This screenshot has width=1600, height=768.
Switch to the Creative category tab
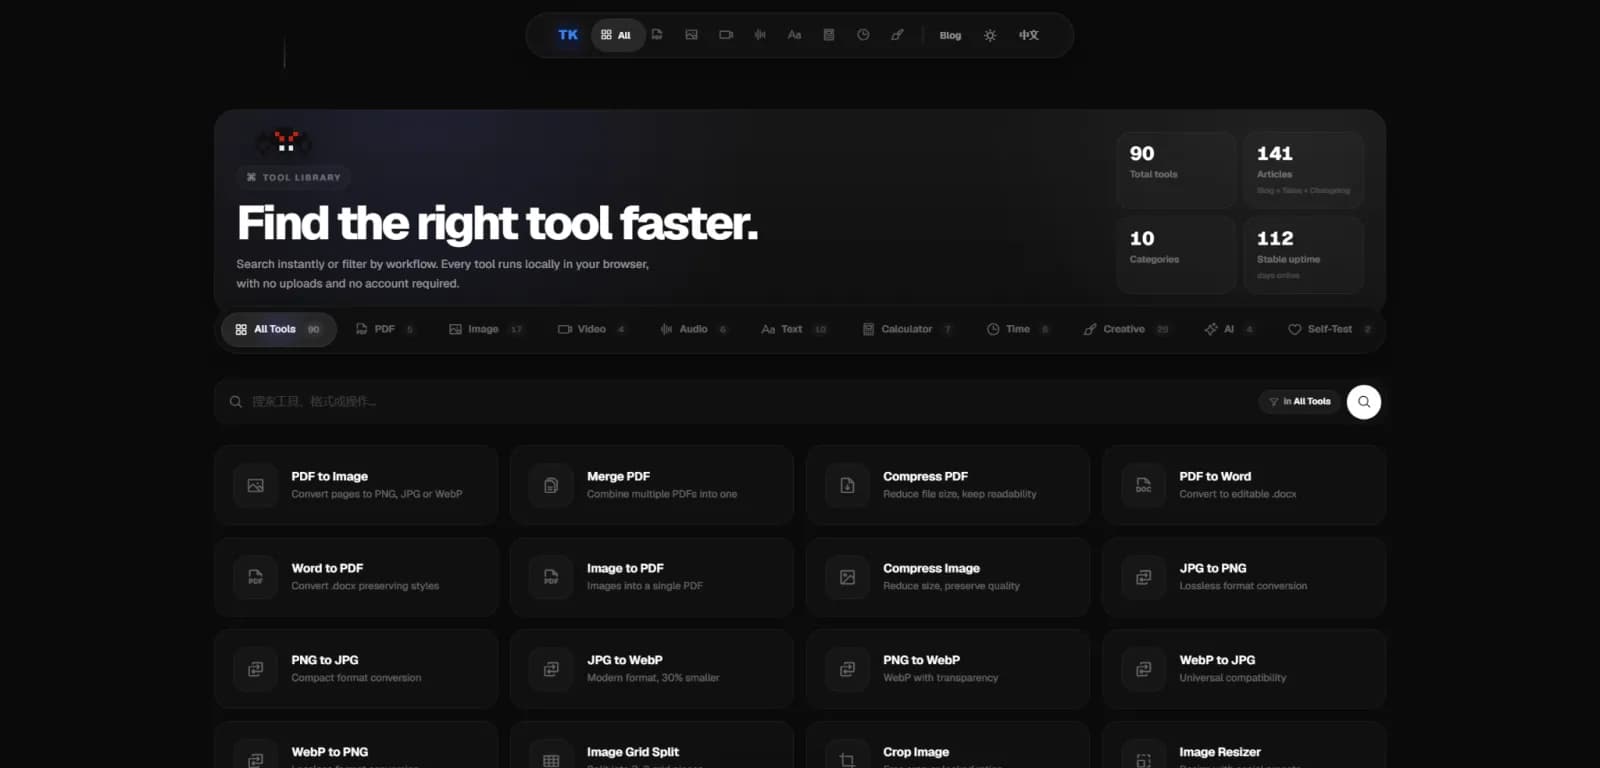[1126, 329]
